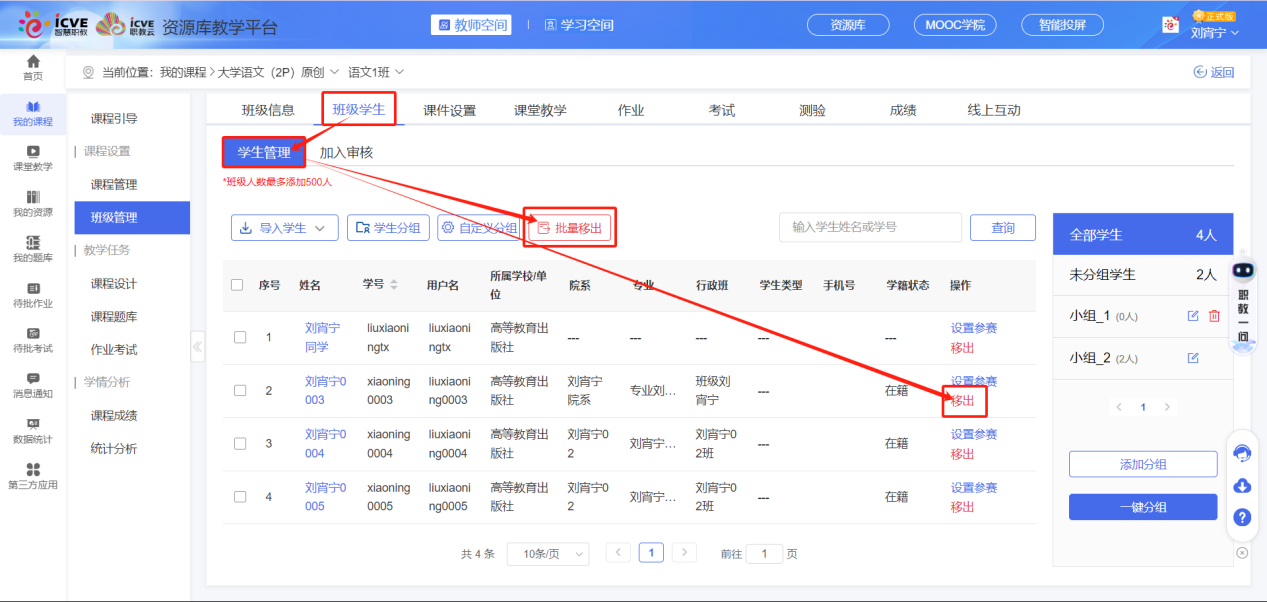Delete 小组_1 using the trash icon
The width and height of the screenshot is (1267, 602).
1214,316
